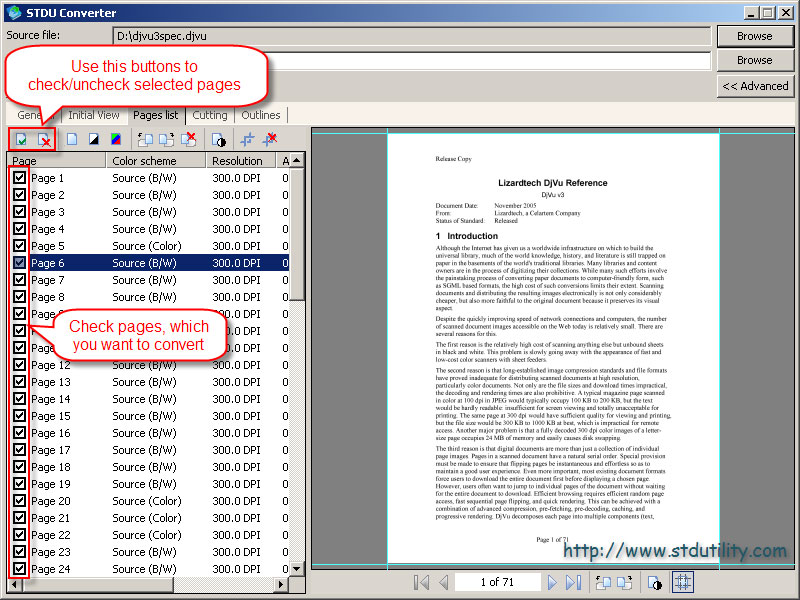Screen dimensions: 800x600
Task: Click horizontal scroll right arrow
Action: tap(281, 584)
